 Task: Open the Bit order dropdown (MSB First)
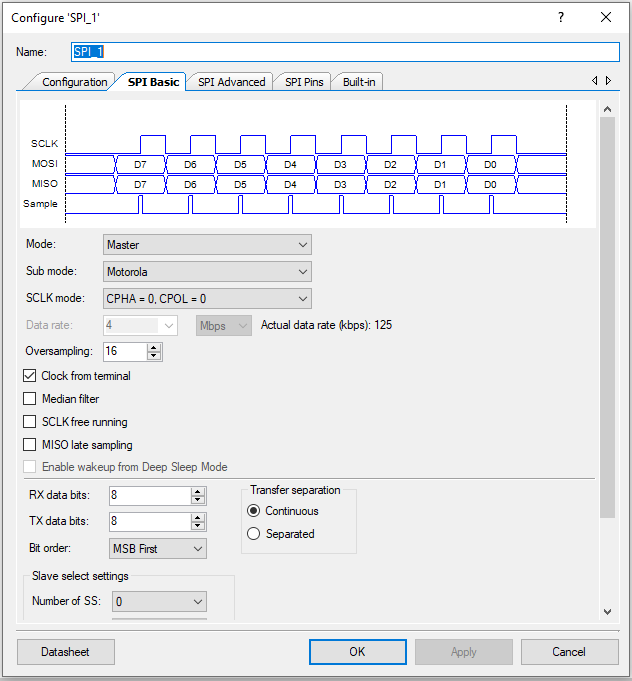tap(158, 549)
